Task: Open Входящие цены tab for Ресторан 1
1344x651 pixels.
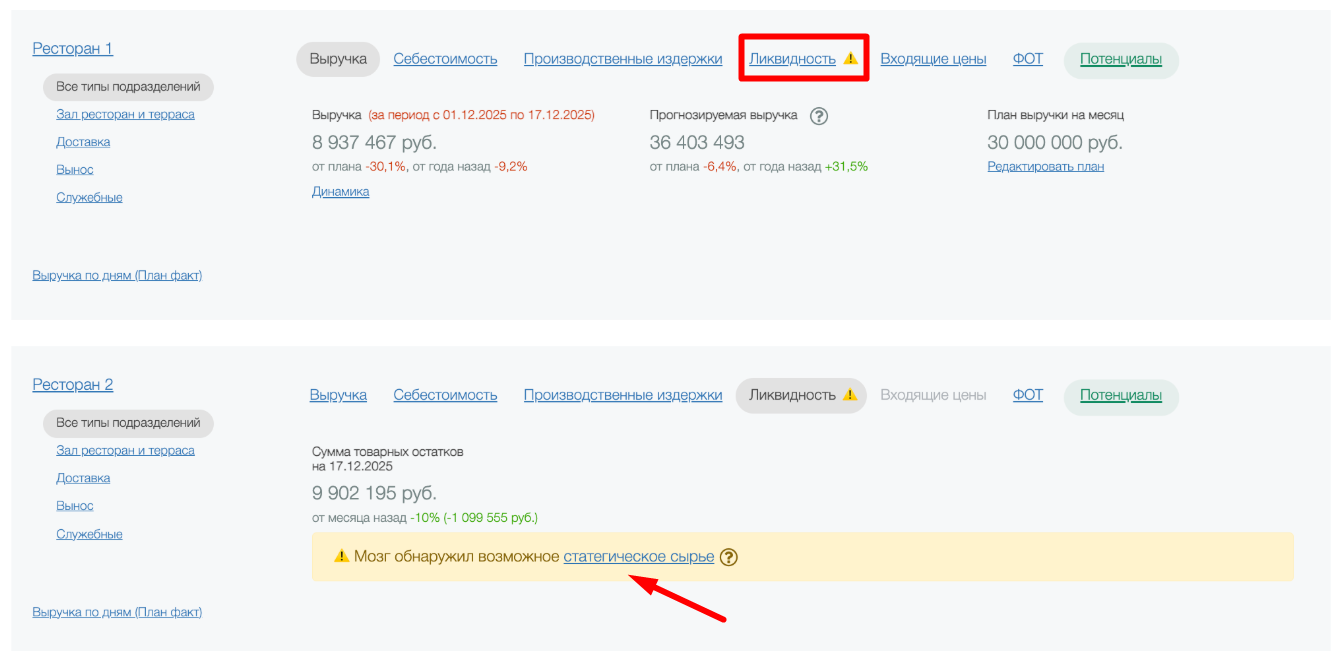Action: point(933,59)
